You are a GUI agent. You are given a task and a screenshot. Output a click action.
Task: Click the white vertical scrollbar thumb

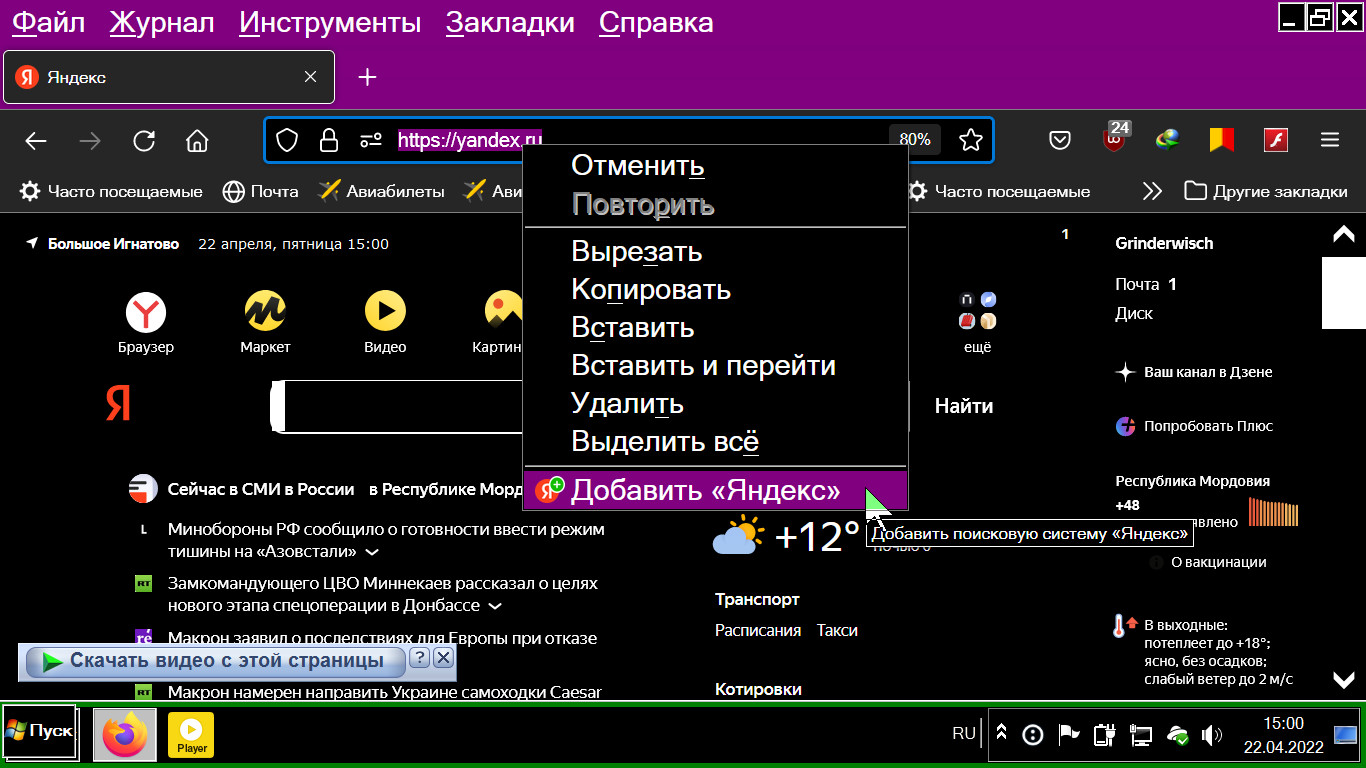point(1343,293)
